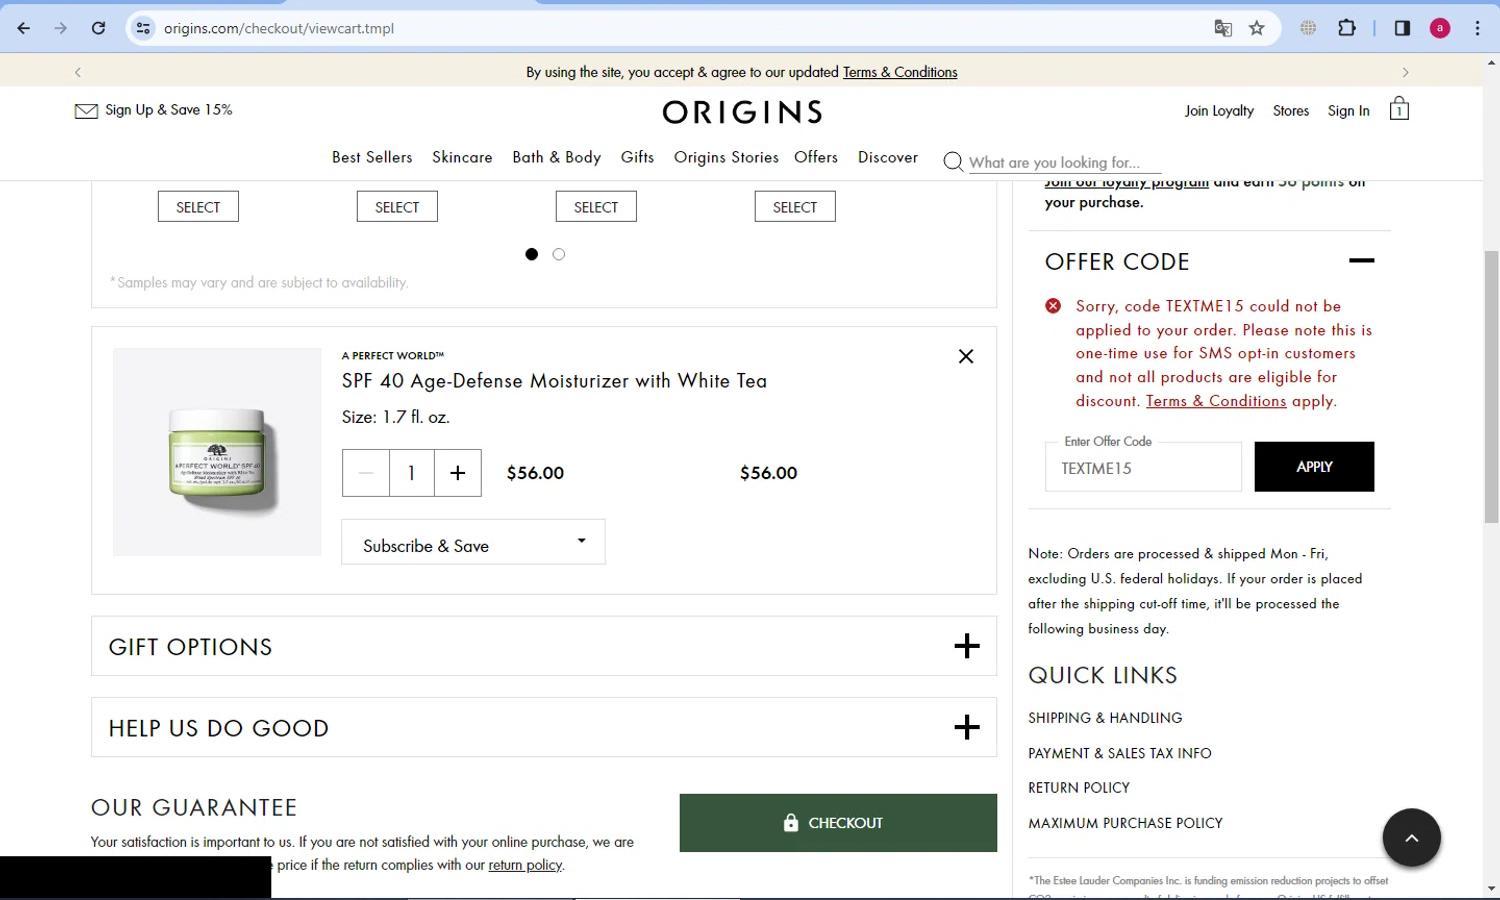Open Chrome three-dot menu
This screenshot has height=900, width=1500.
tap(1477, 28)
